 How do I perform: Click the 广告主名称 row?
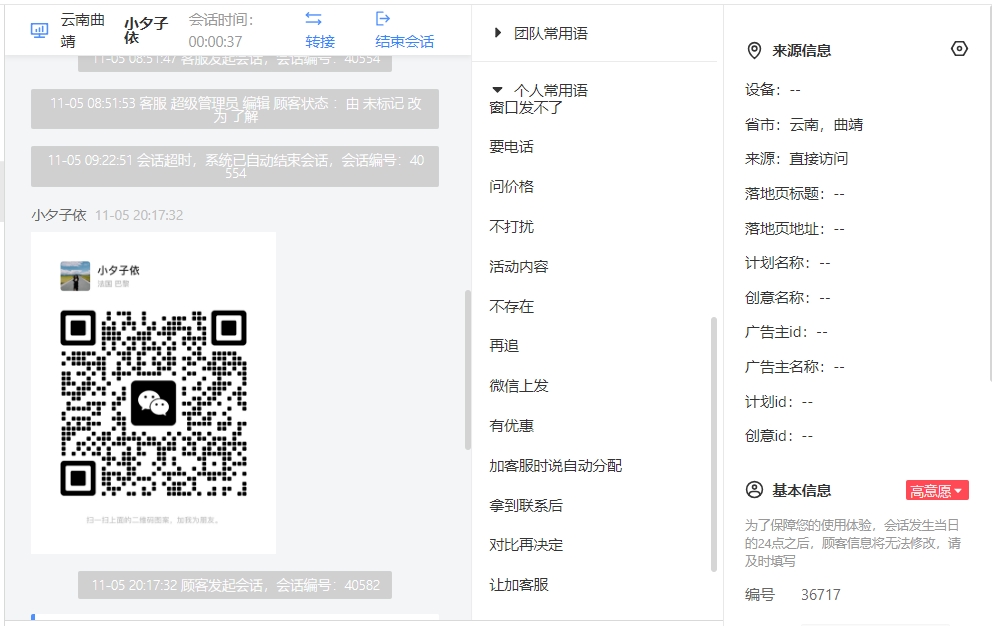tap(795, 366)
